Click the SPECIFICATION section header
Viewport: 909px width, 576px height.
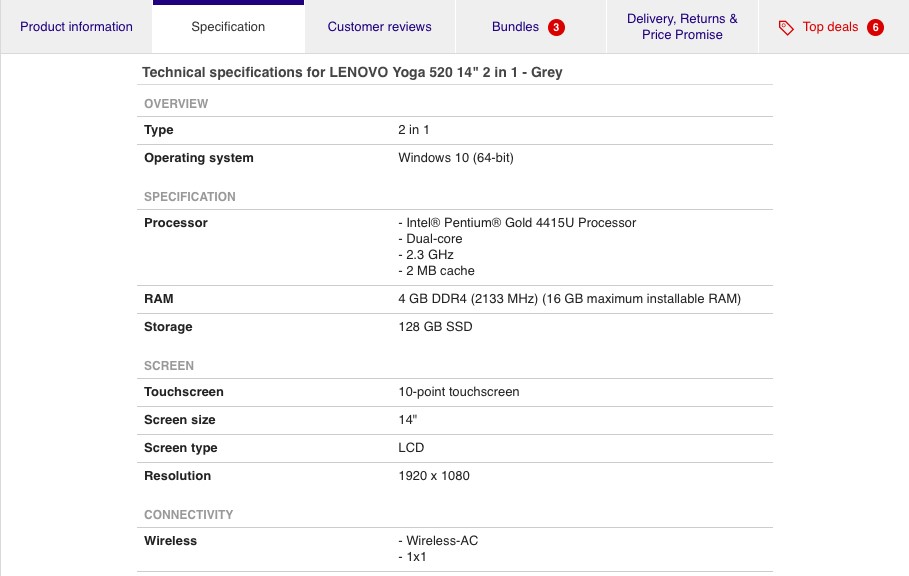click(190, 196)
